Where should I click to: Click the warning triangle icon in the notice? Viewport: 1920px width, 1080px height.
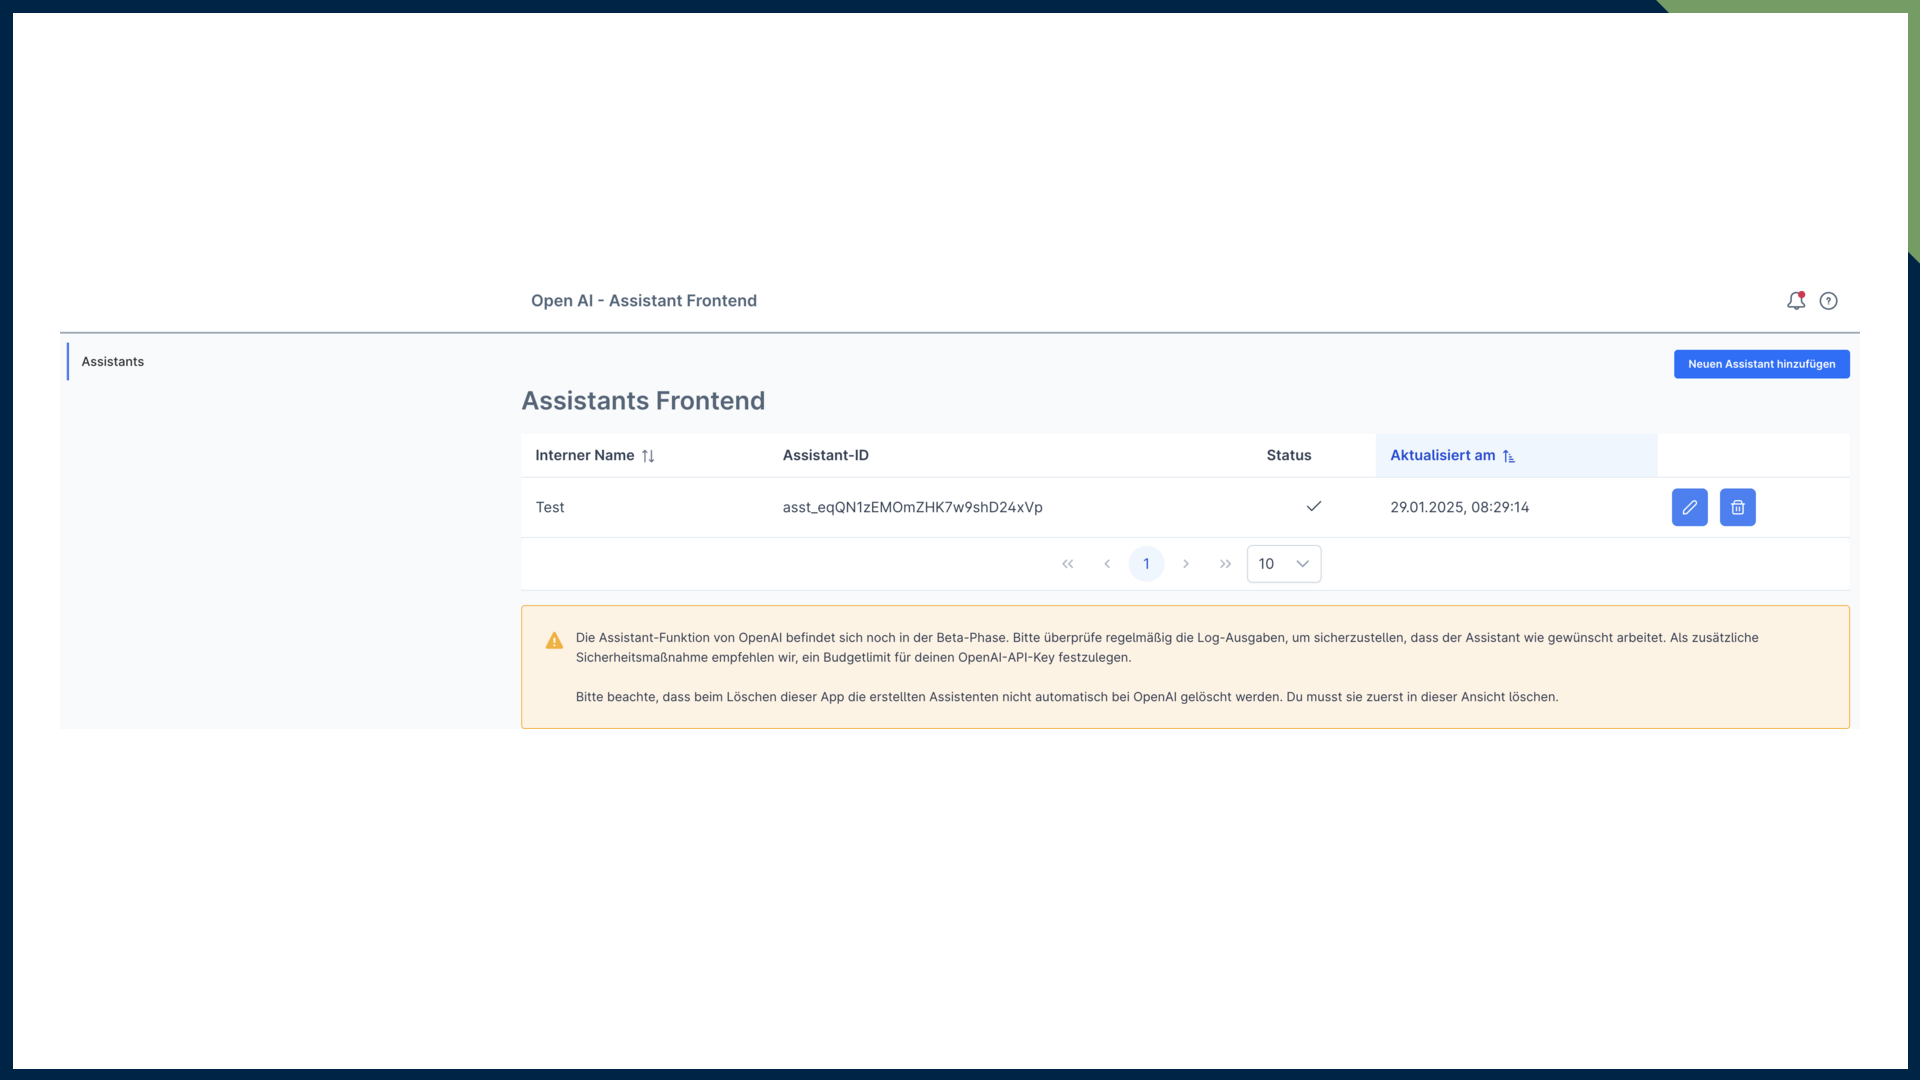coord(554,641)
